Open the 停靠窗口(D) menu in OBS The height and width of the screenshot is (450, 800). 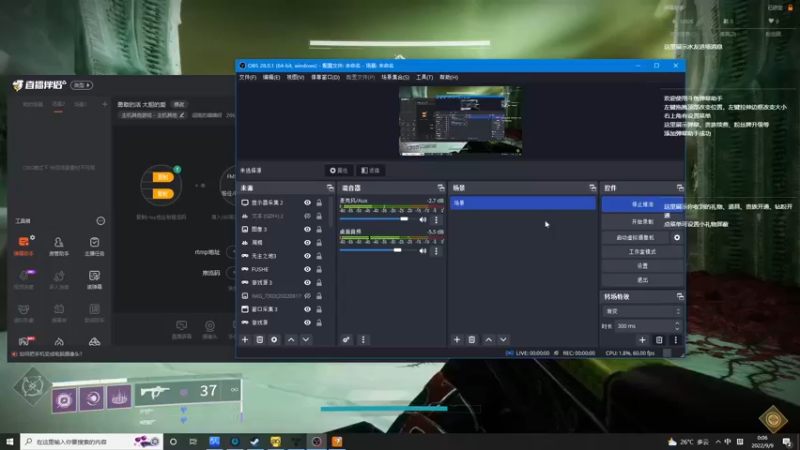click(x=325, y=78)
